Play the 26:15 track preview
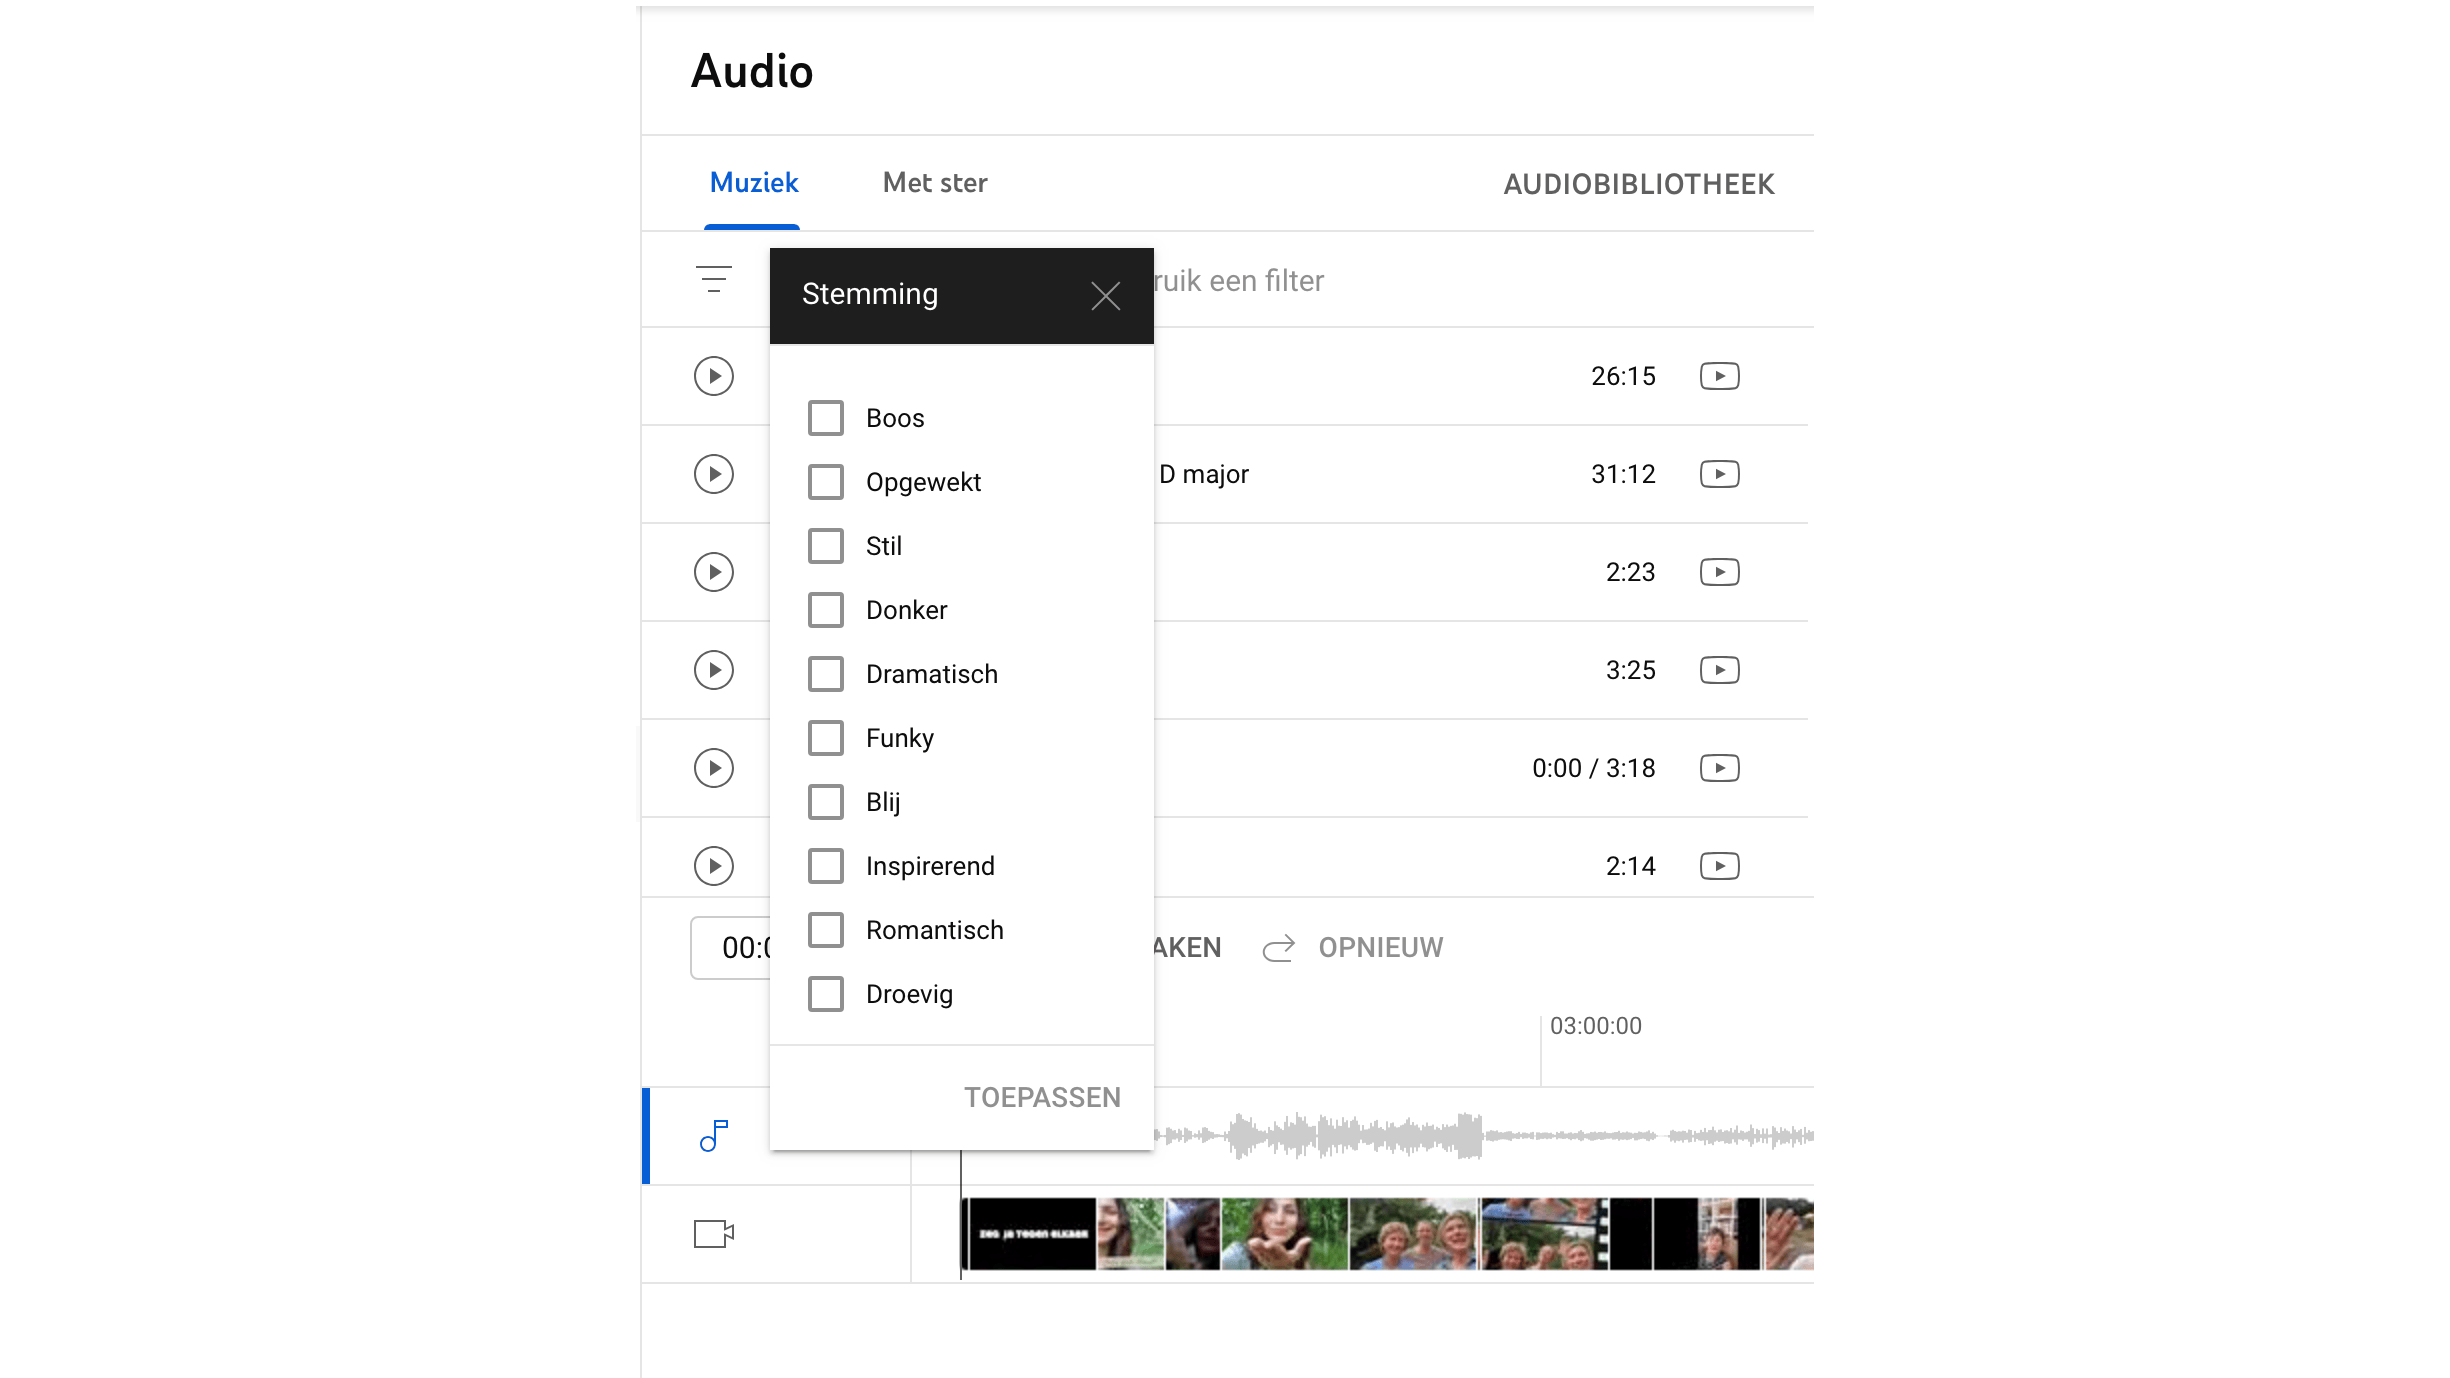Screen dimensions: 2450x1378 [713, 376]
